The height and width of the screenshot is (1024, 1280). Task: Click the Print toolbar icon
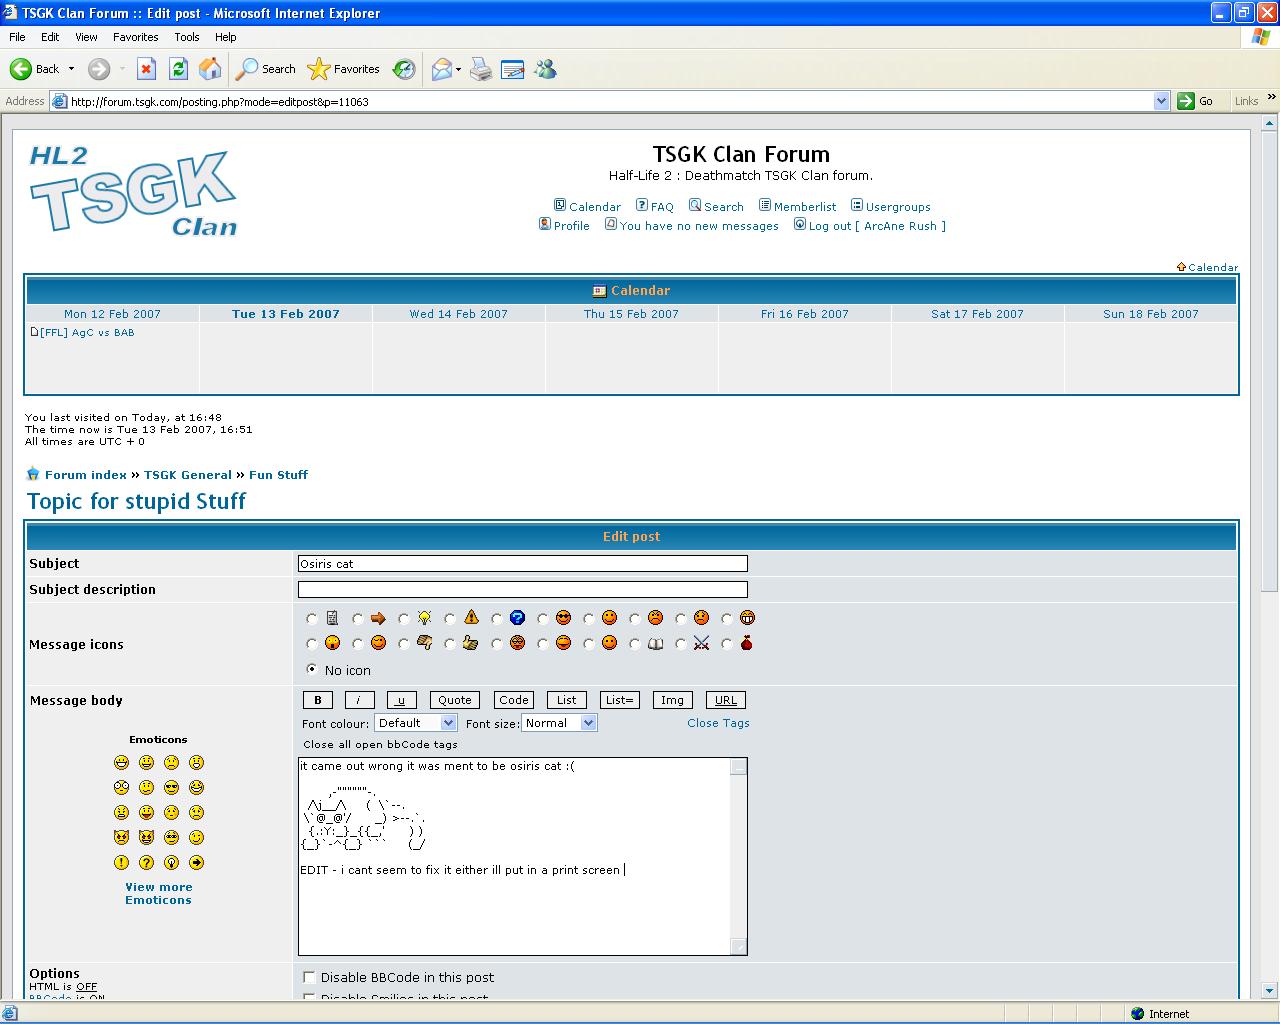(x=481, y=69)
